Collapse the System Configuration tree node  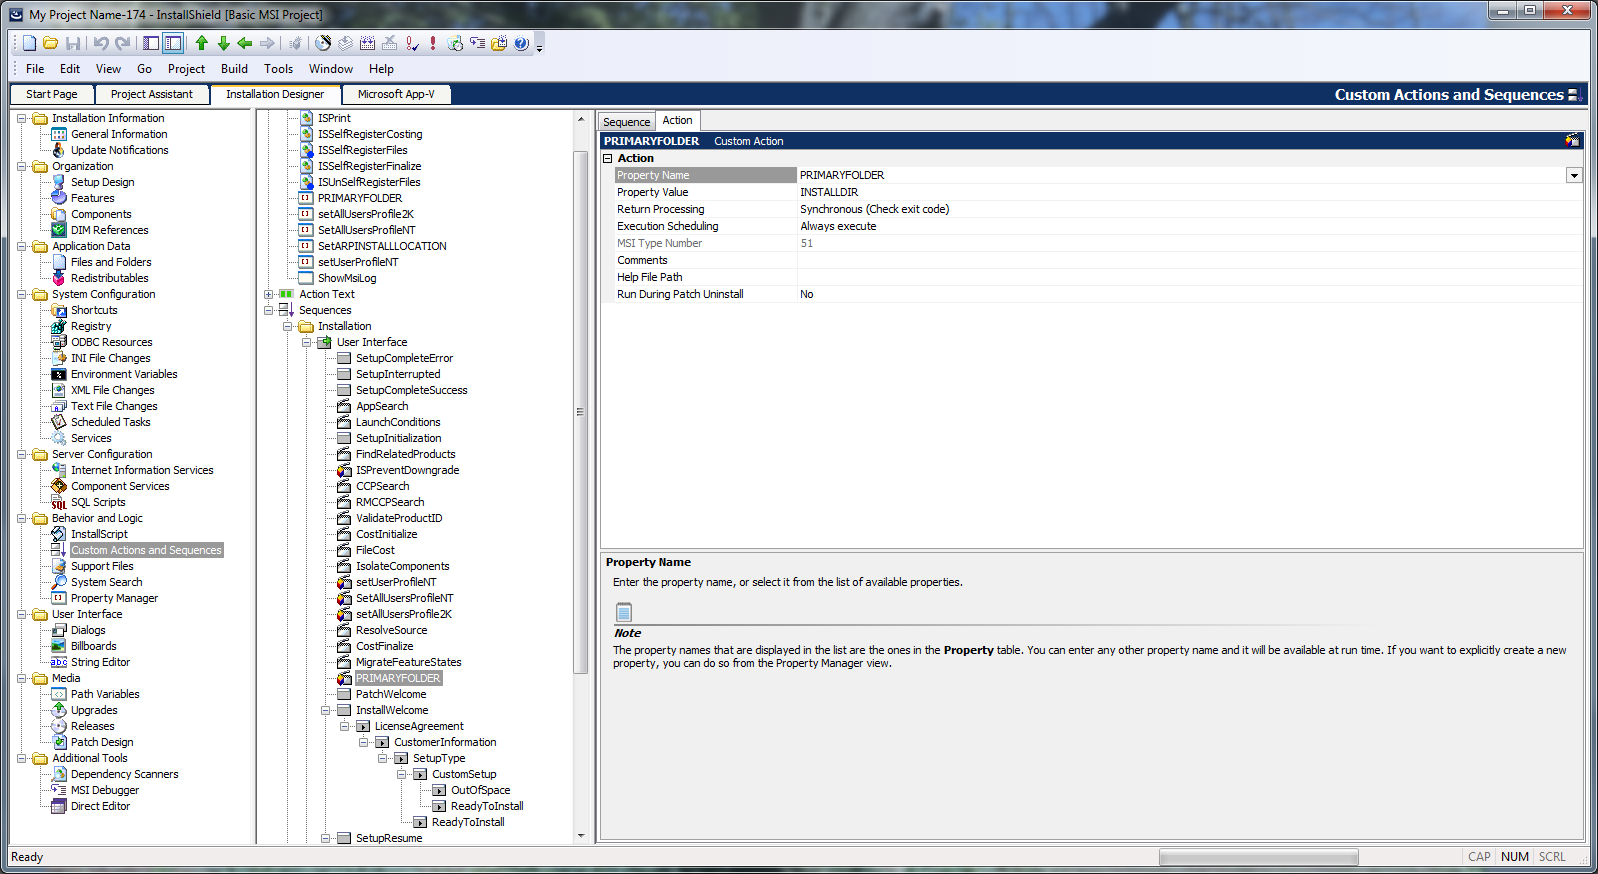click(x=22, y=294)
